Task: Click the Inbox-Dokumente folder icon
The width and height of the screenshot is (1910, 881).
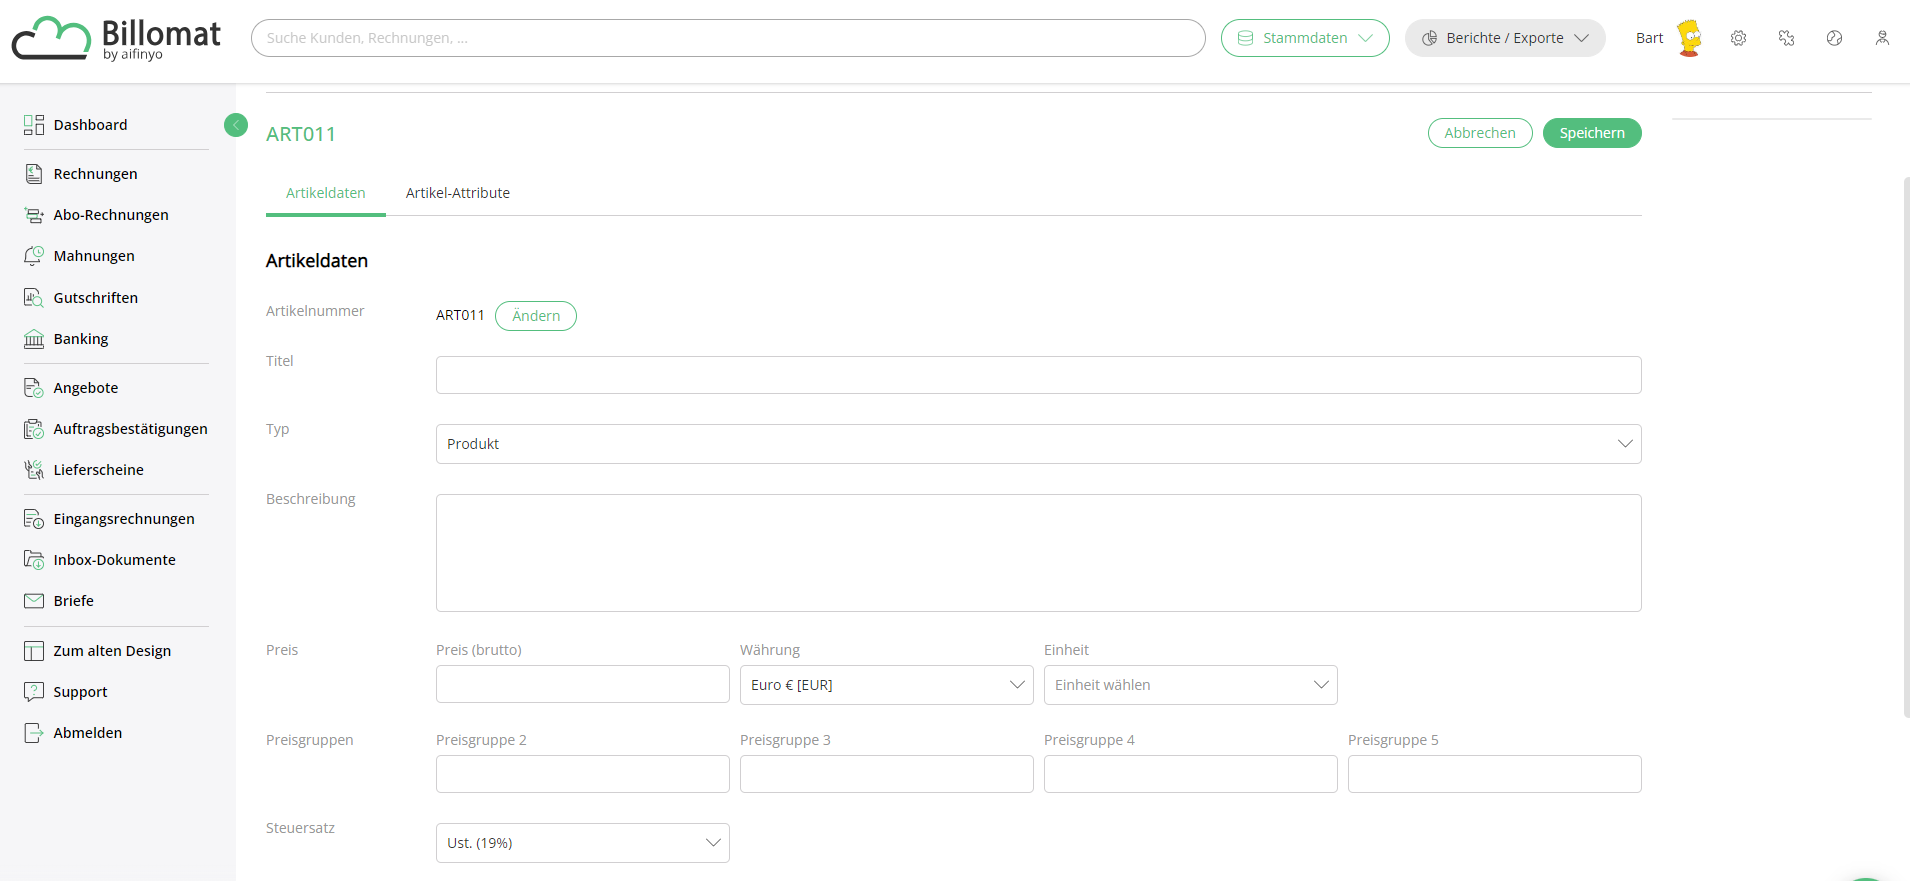Action: (x=34, y=560)
